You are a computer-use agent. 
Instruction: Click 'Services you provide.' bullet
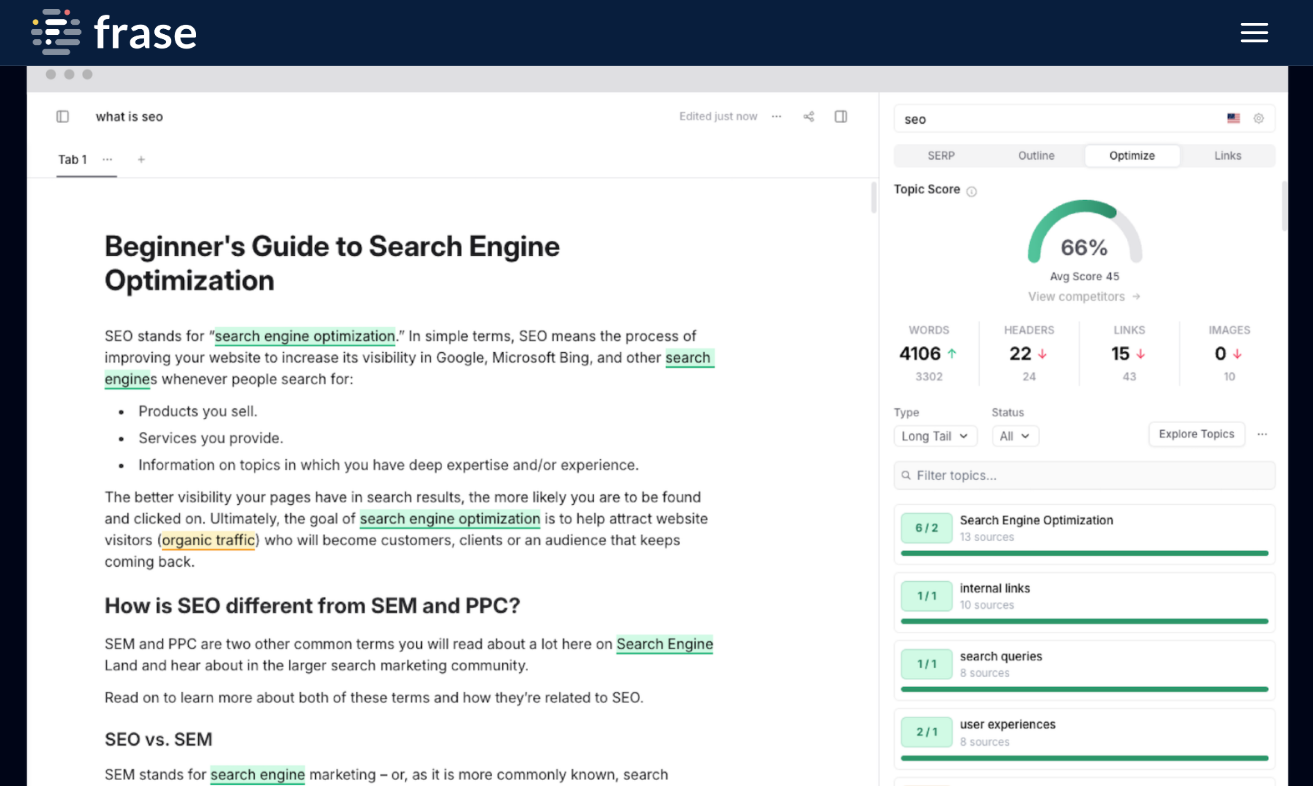click(x=211, y=438)
